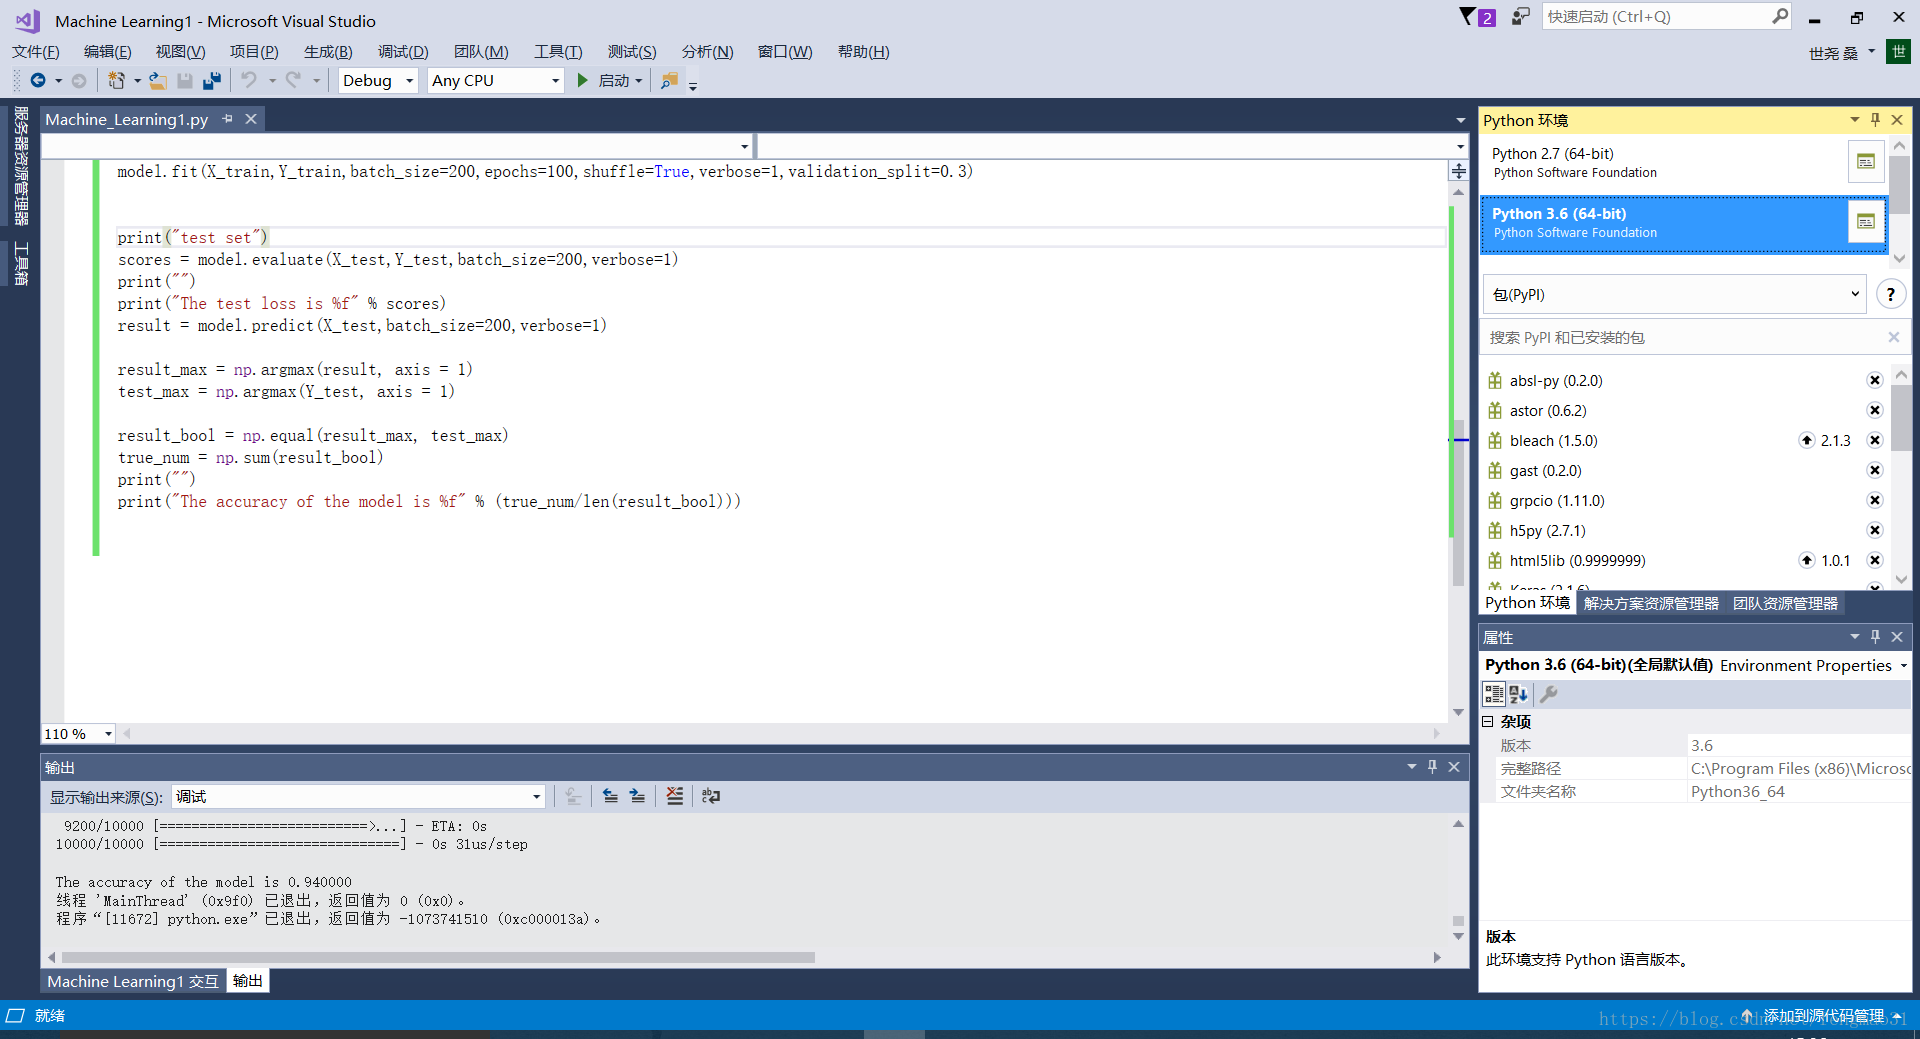Switch to Machine Learning1 交互 tab
The image size is (1920, 1039).
(133, 981)
